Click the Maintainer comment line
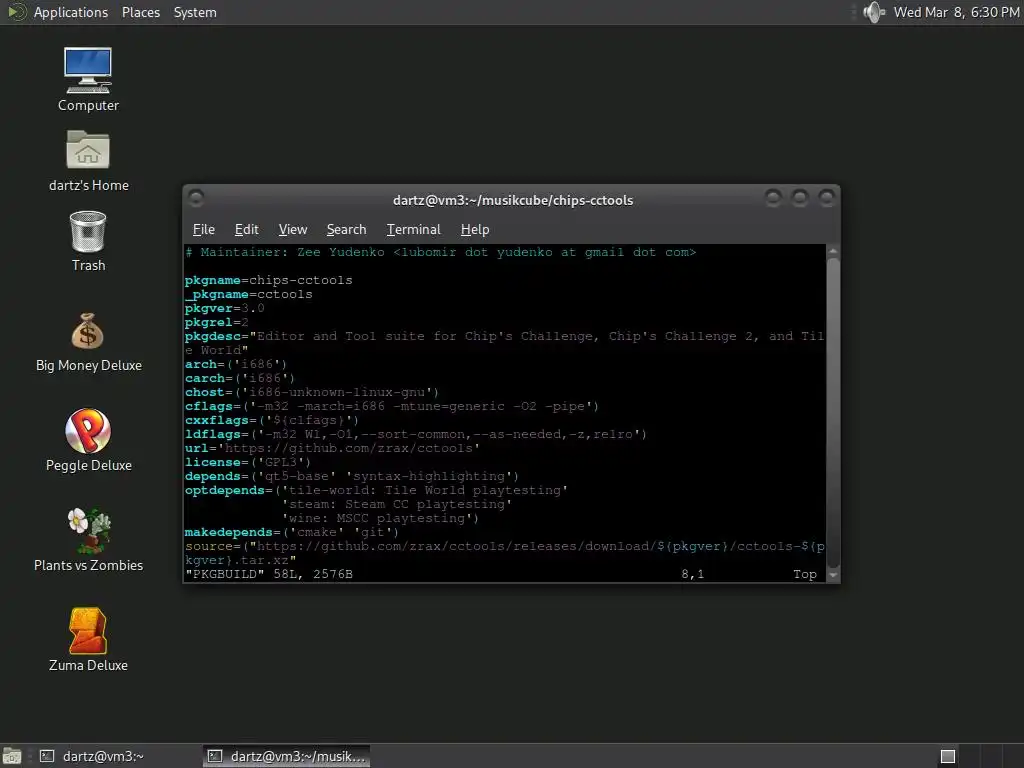Screen dimensions: 1024x768 pyautogui.click(x=441, y=252)
